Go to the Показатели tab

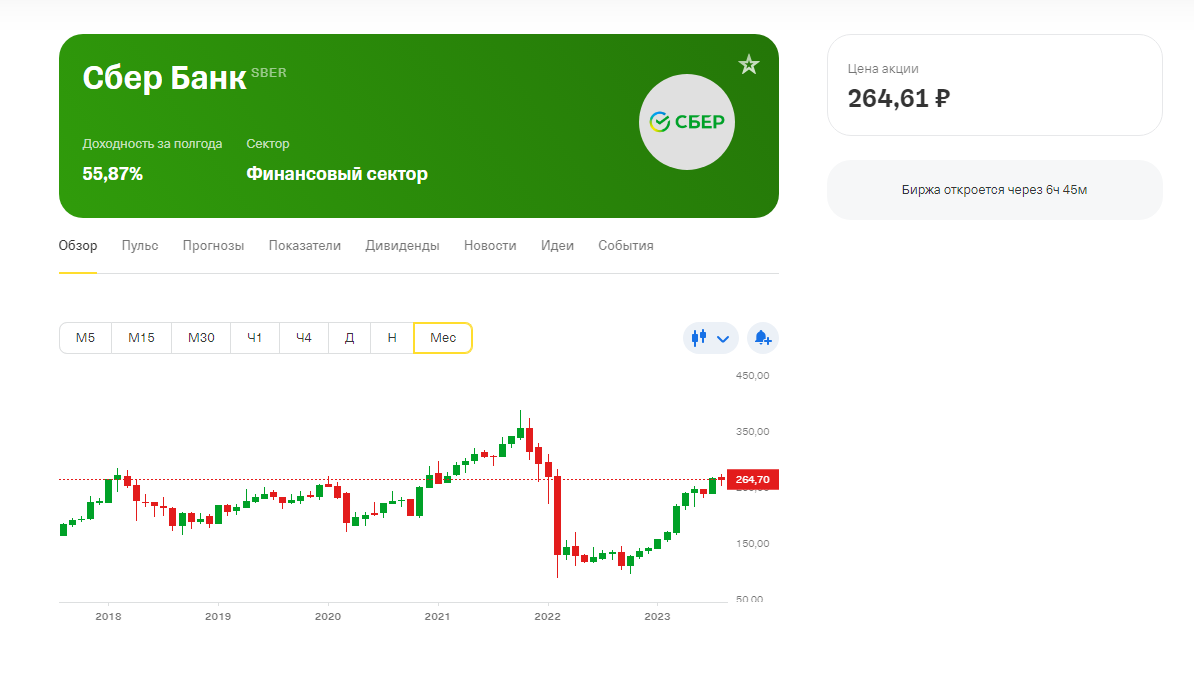(x=305, y=245)
